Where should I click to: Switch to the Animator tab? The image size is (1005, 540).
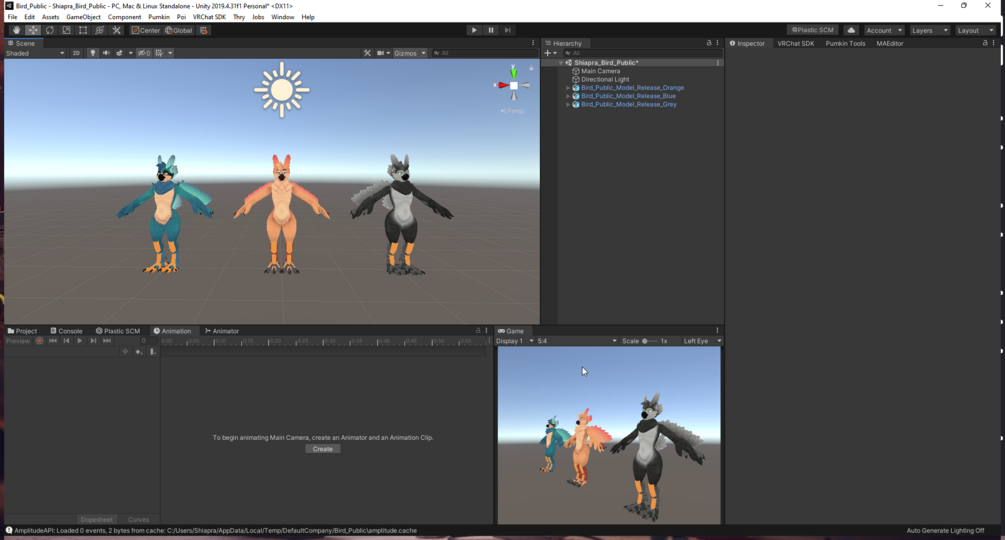tap(221, 331)
